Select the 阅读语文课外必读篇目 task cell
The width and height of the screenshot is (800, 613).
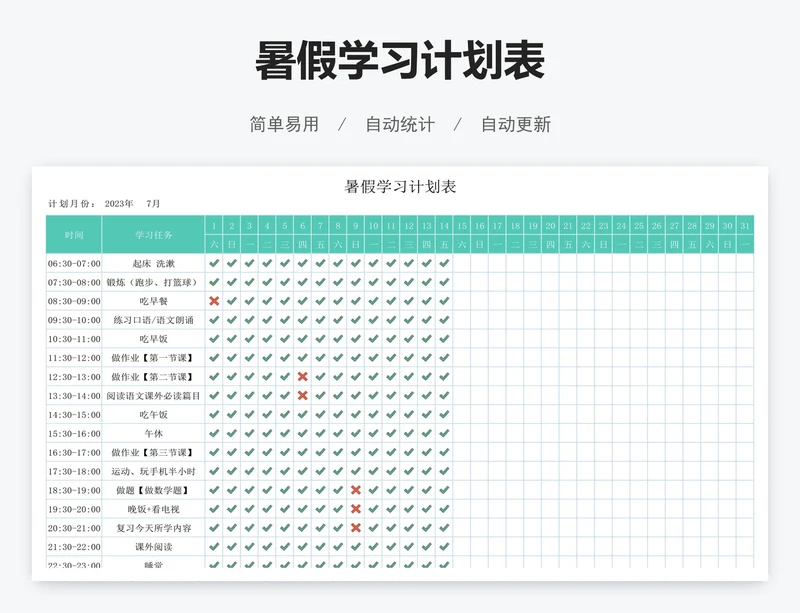(154, 396)
